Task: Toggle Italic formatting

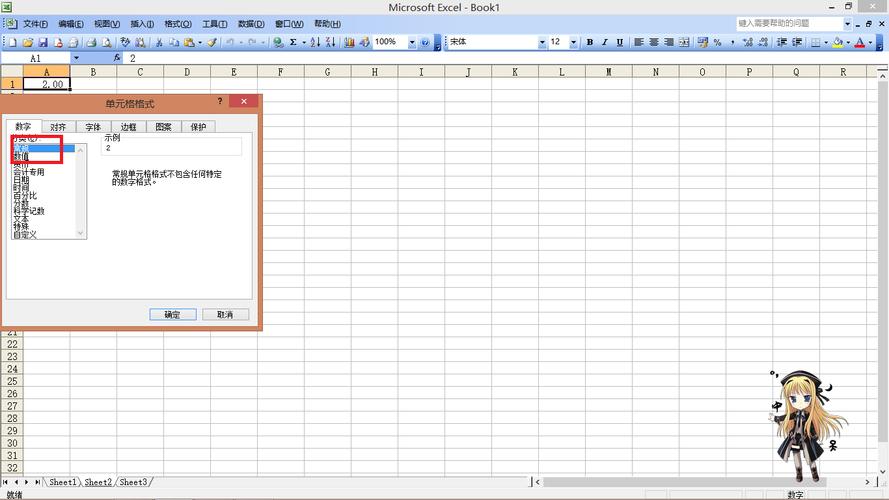Action: pyautogui.click(x=604, y=42)
